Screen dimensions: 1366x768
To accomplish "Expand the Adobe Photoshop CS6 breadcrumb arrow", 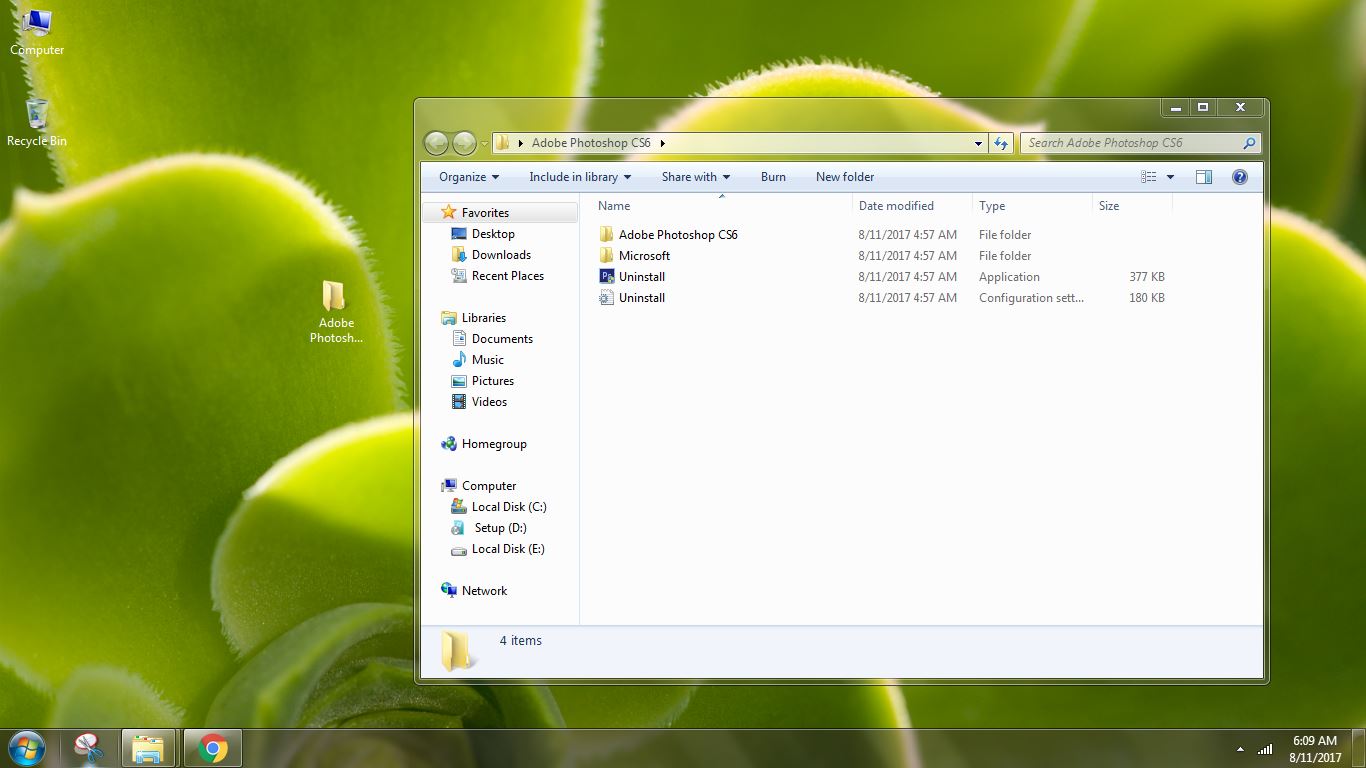I will coord(662,143).
